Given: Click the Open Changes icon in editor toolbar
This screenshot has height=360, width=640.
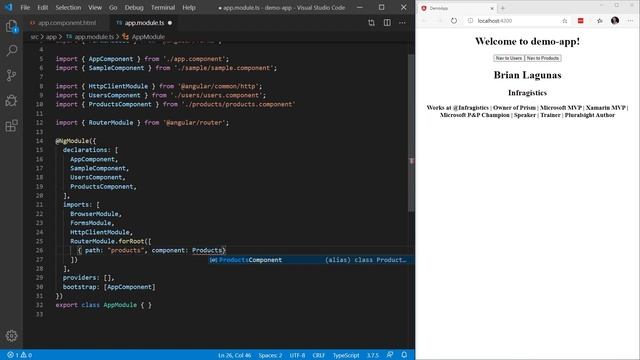Looking at the screenshot, I should pyautogui.click(x=371, y=23).
